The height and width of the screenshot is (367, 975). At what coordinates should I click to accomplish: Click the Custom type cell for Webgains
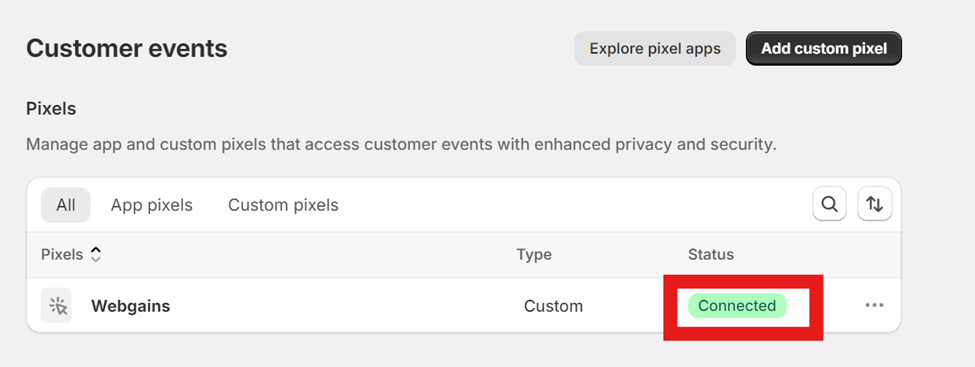point(553,306)
